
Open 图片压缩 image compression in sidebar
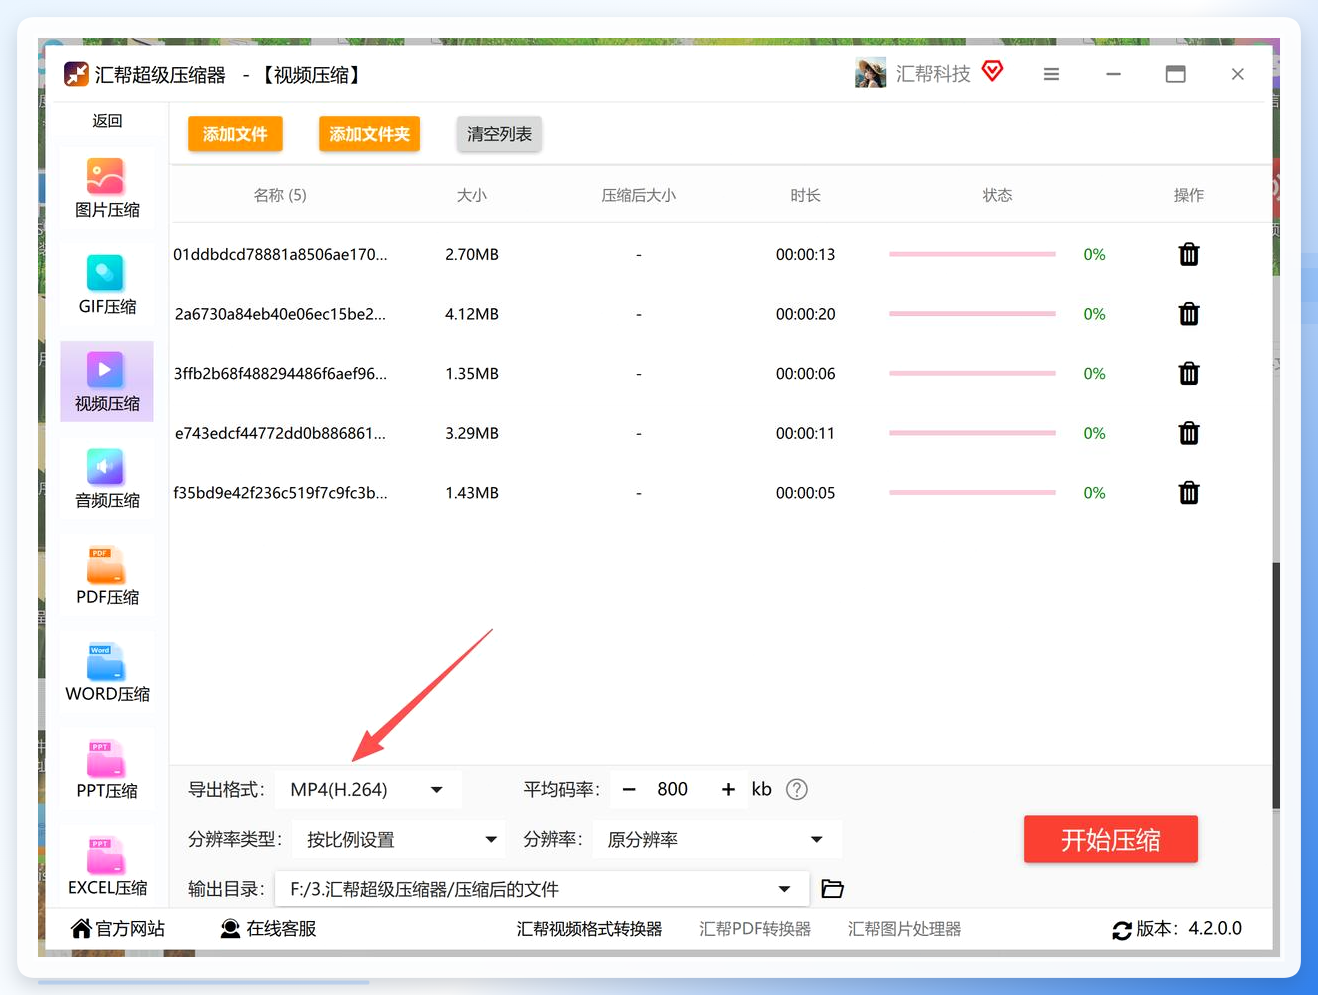tap(107, 189)
